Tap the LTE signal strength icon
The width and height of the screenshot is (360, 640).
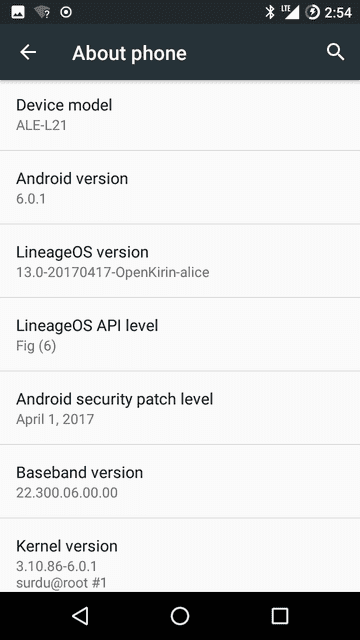coord(290,12)
